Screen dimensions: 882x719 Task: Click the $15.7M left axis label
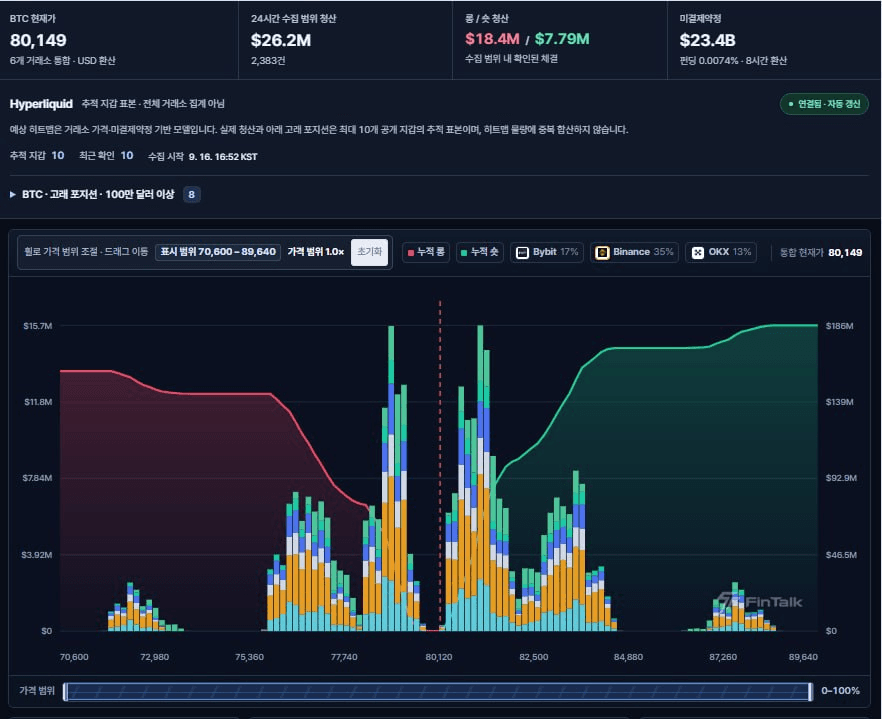[x=38, y=326]
